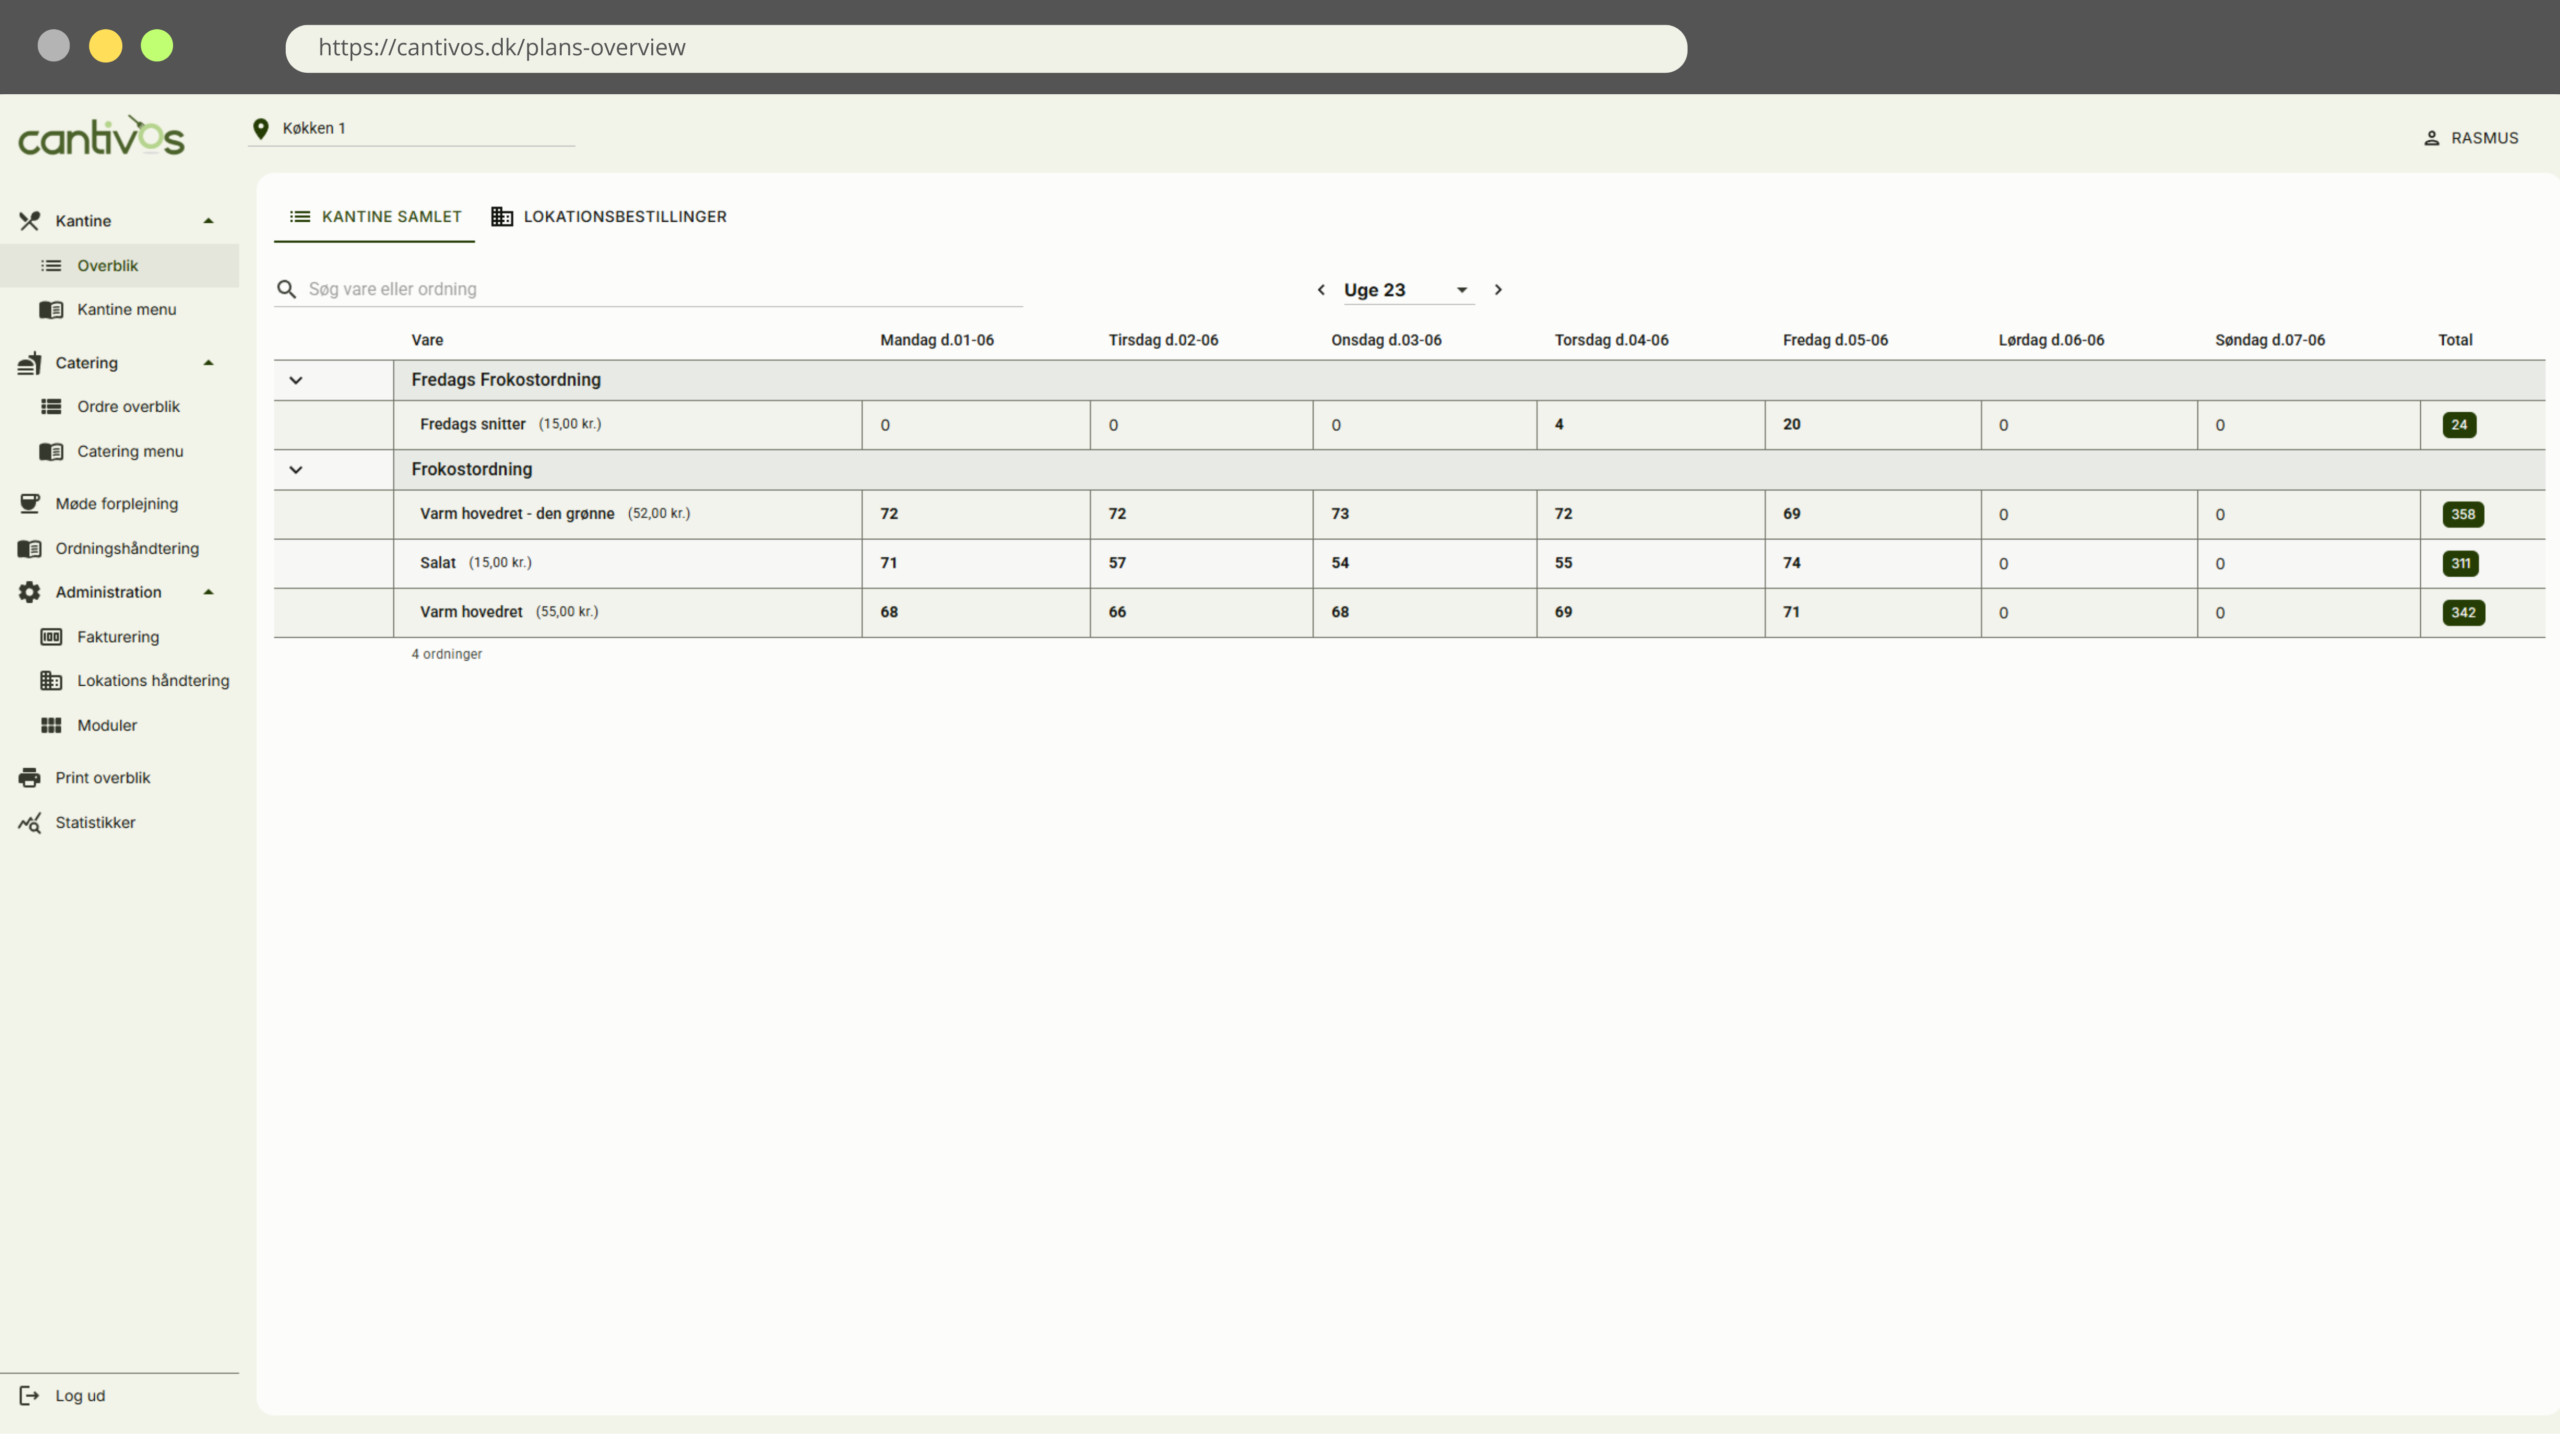2560x1434 pixels.
Task: Click the browser address bar URL
Action: click(502, 47)
